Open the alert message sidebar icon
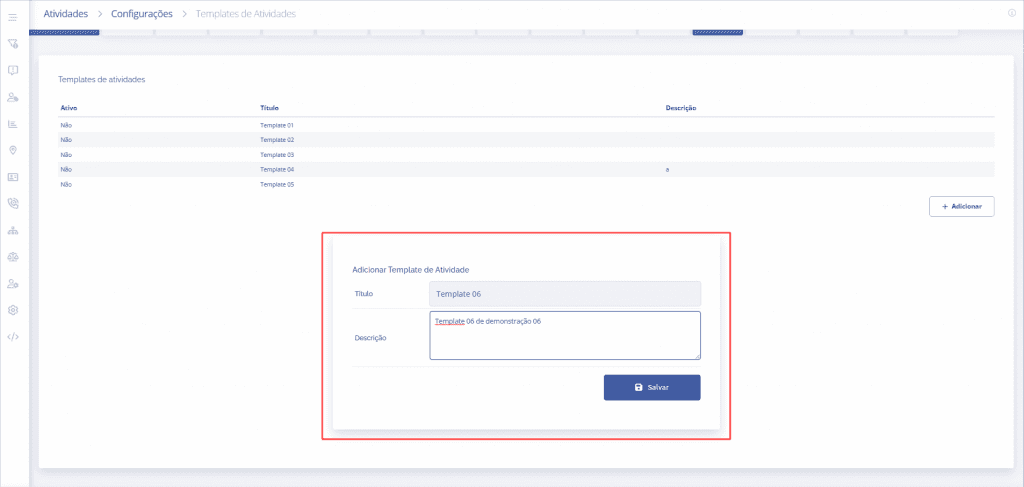Image resolution: width=1024 pixels, height=487 pixels. click(12, 70)
